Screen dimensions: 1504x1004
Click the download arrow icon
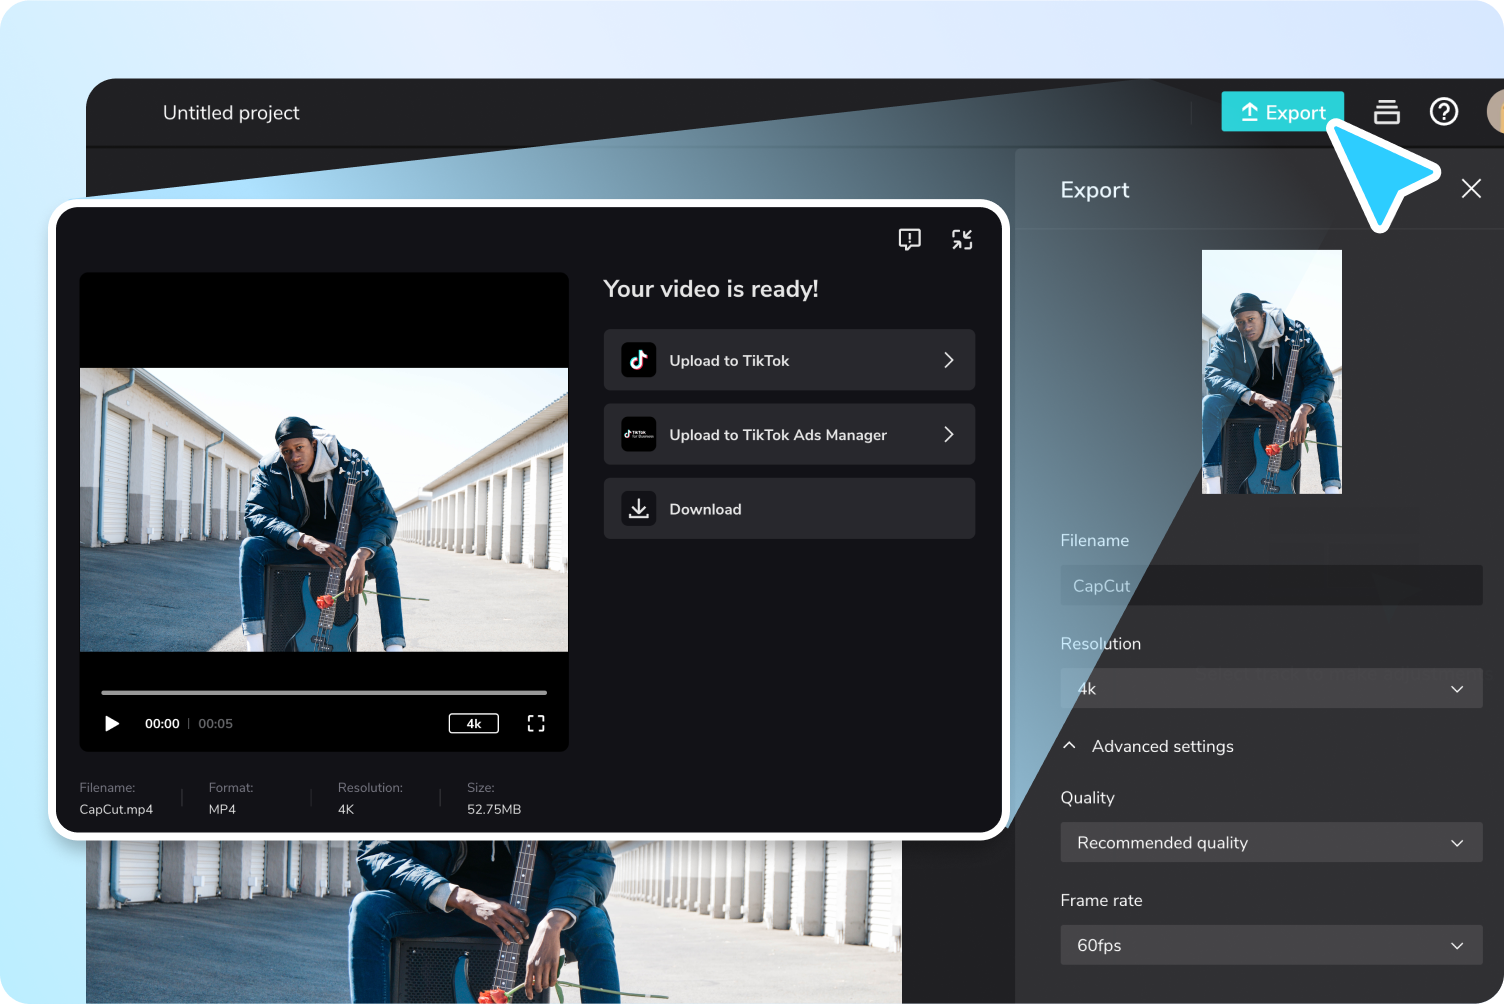[639, 508]
